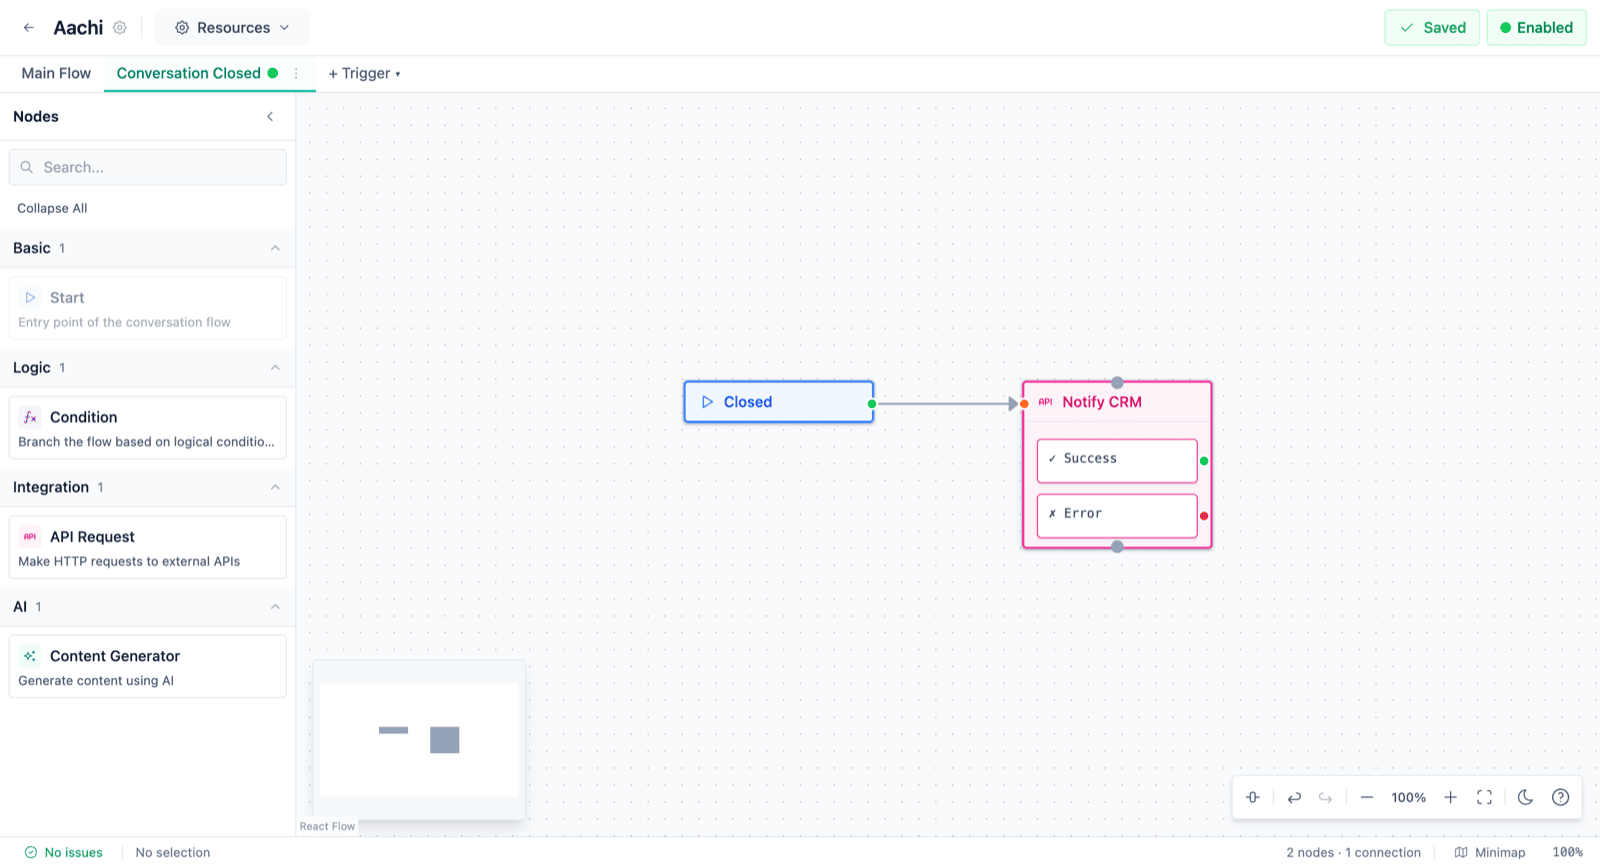Open the Resources dropdown
Viewport: 1600px width, 867px height.
[x=232, y=28]
